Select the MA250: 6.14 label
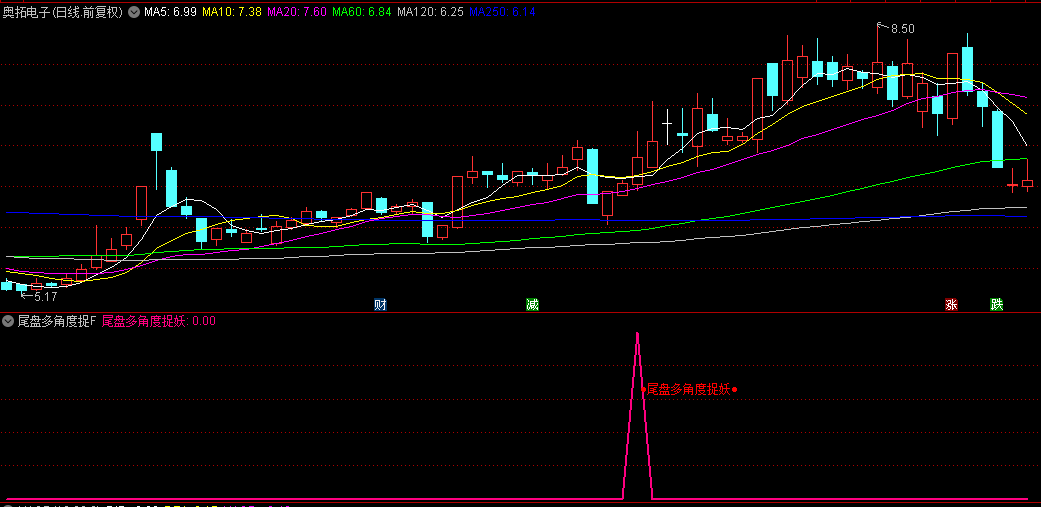1041x507 pixels. coord(503,12)
